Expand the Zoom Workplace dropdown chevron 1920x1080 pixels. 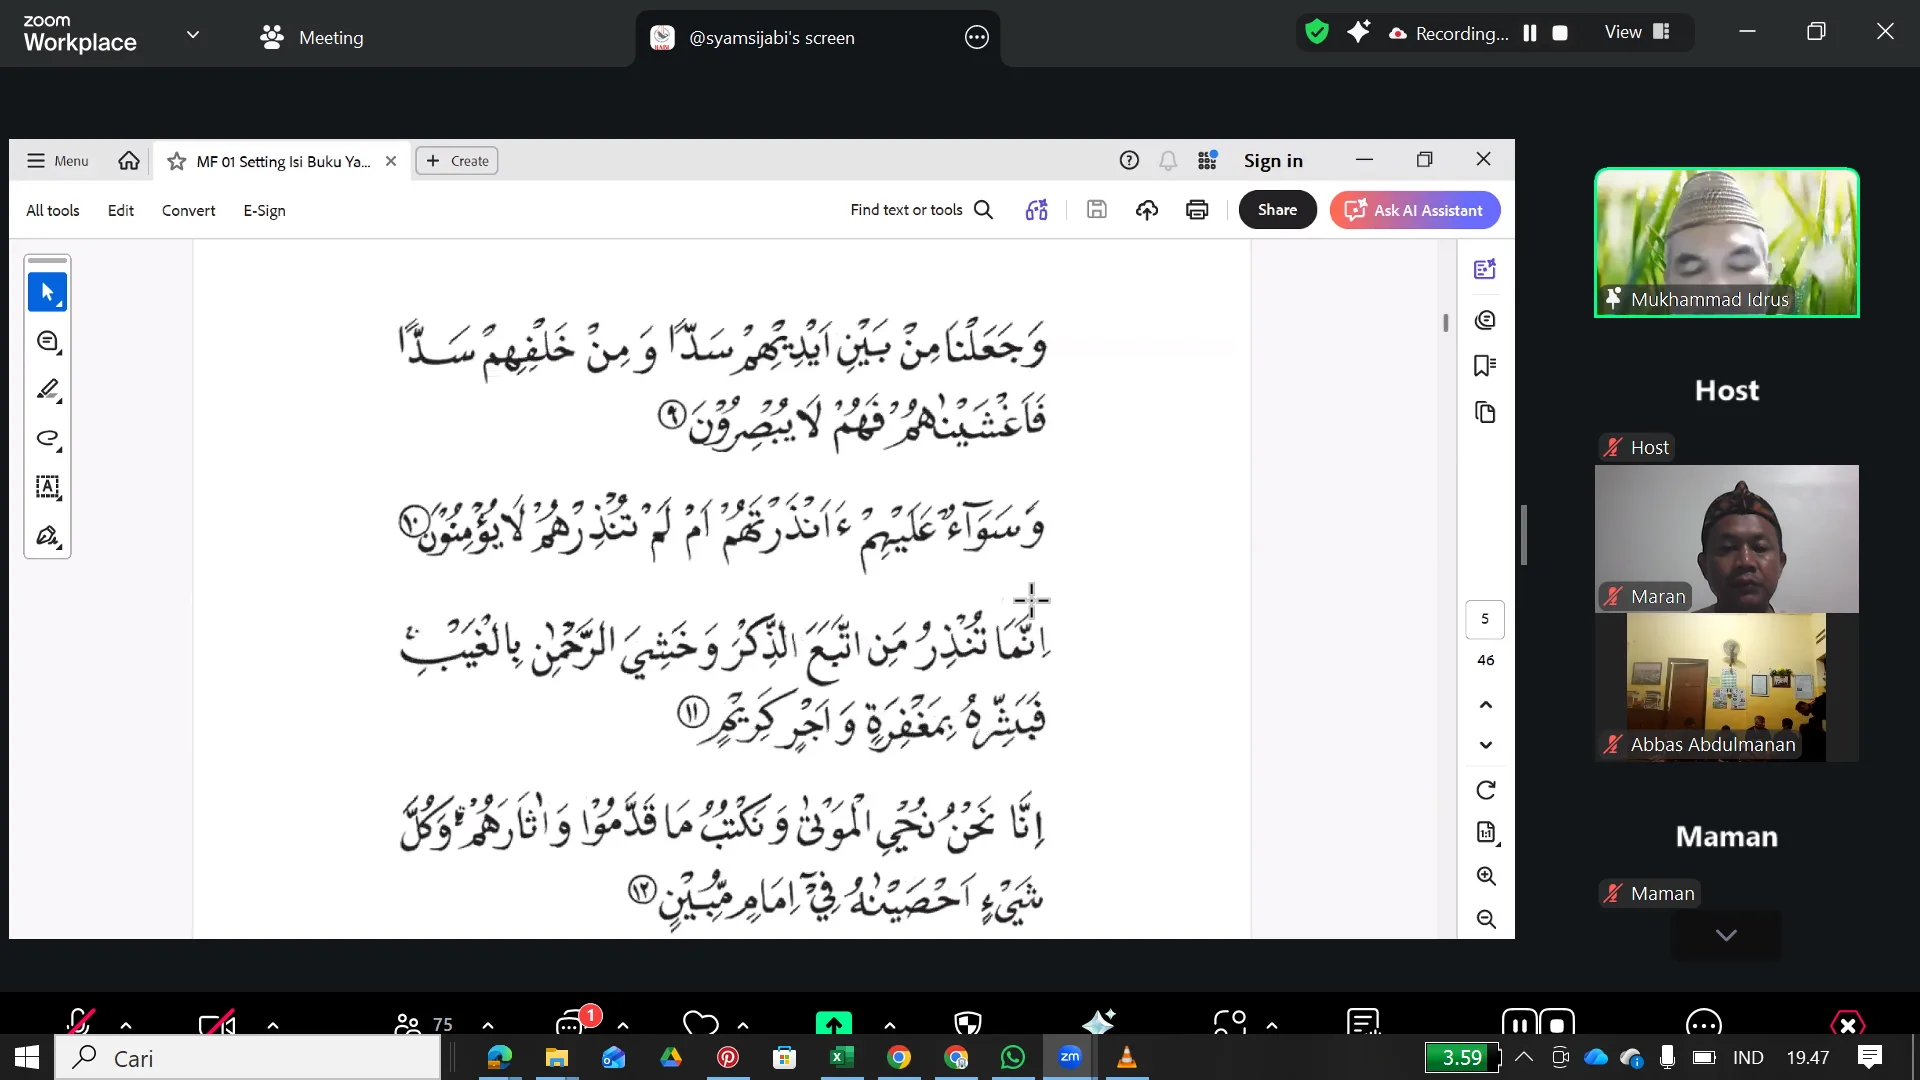(x=193, y=35)
